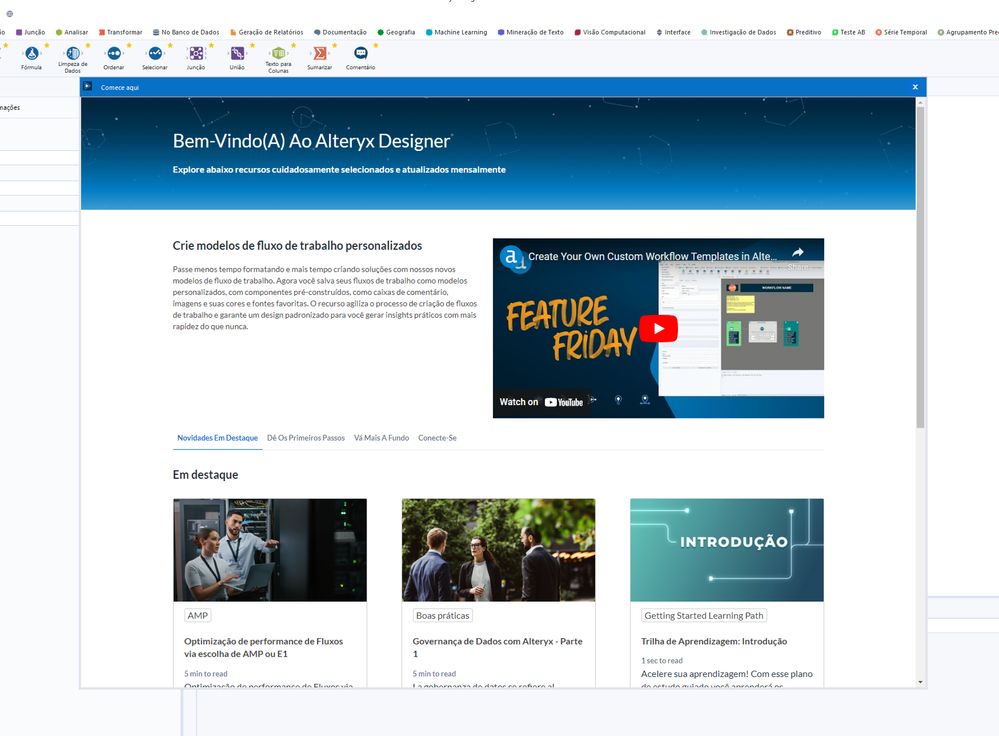
Task: Click the business people Governança card image
Action: pyautogui.click(x=498, y=550)
